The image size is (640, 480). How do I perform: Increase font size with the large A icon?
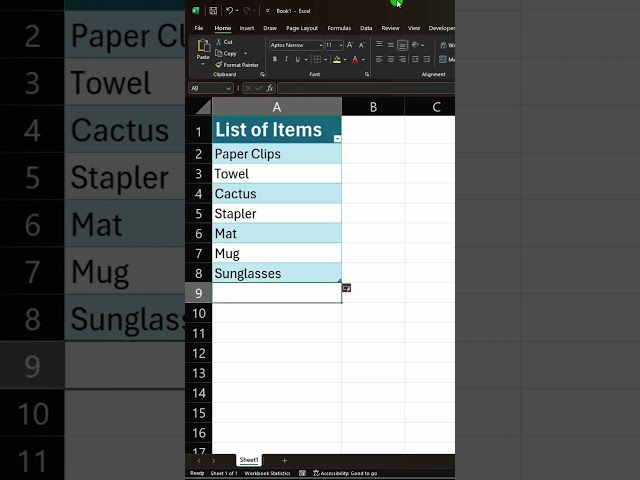350,45
